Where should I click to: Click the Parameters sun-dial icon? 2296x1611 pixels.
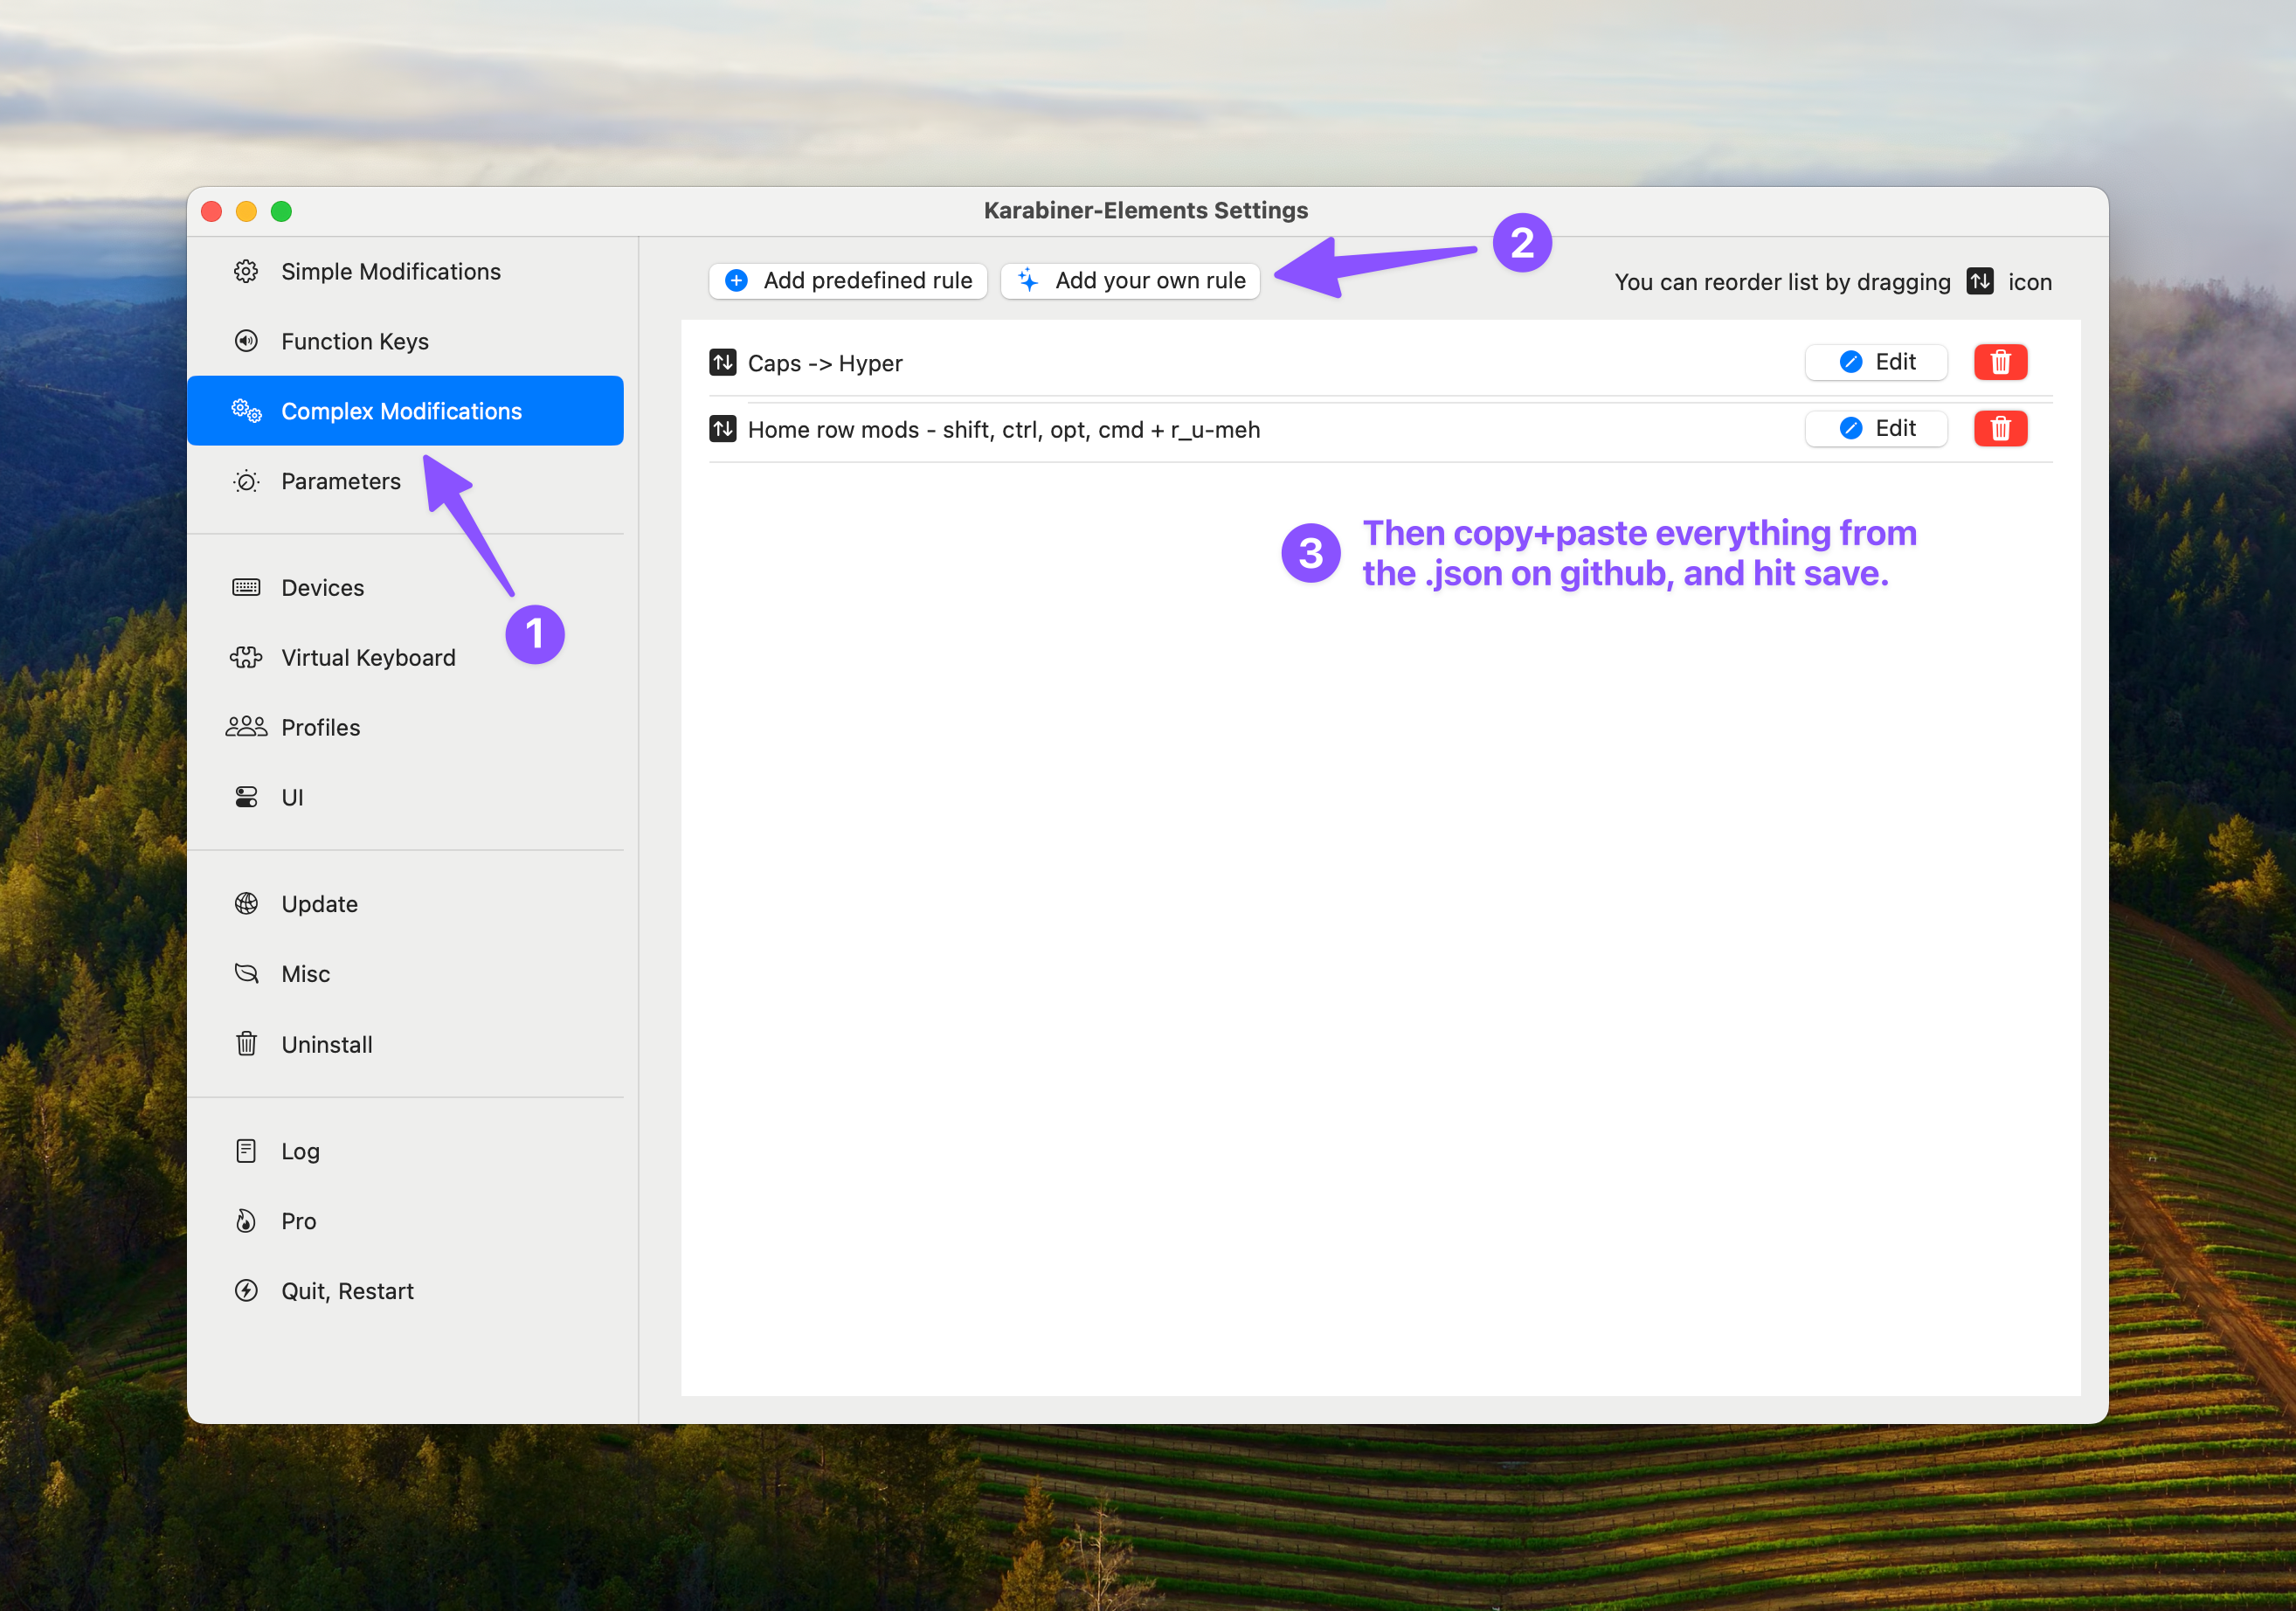(x=246, y=481)
